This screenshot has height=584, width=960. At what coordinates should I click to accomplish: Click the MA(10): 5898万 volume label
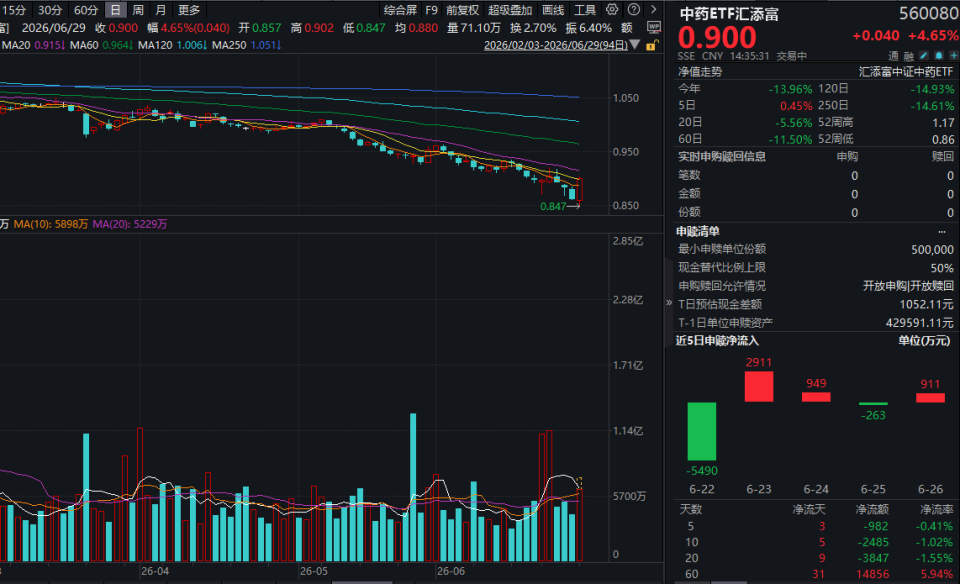click(x=51, y=224)
